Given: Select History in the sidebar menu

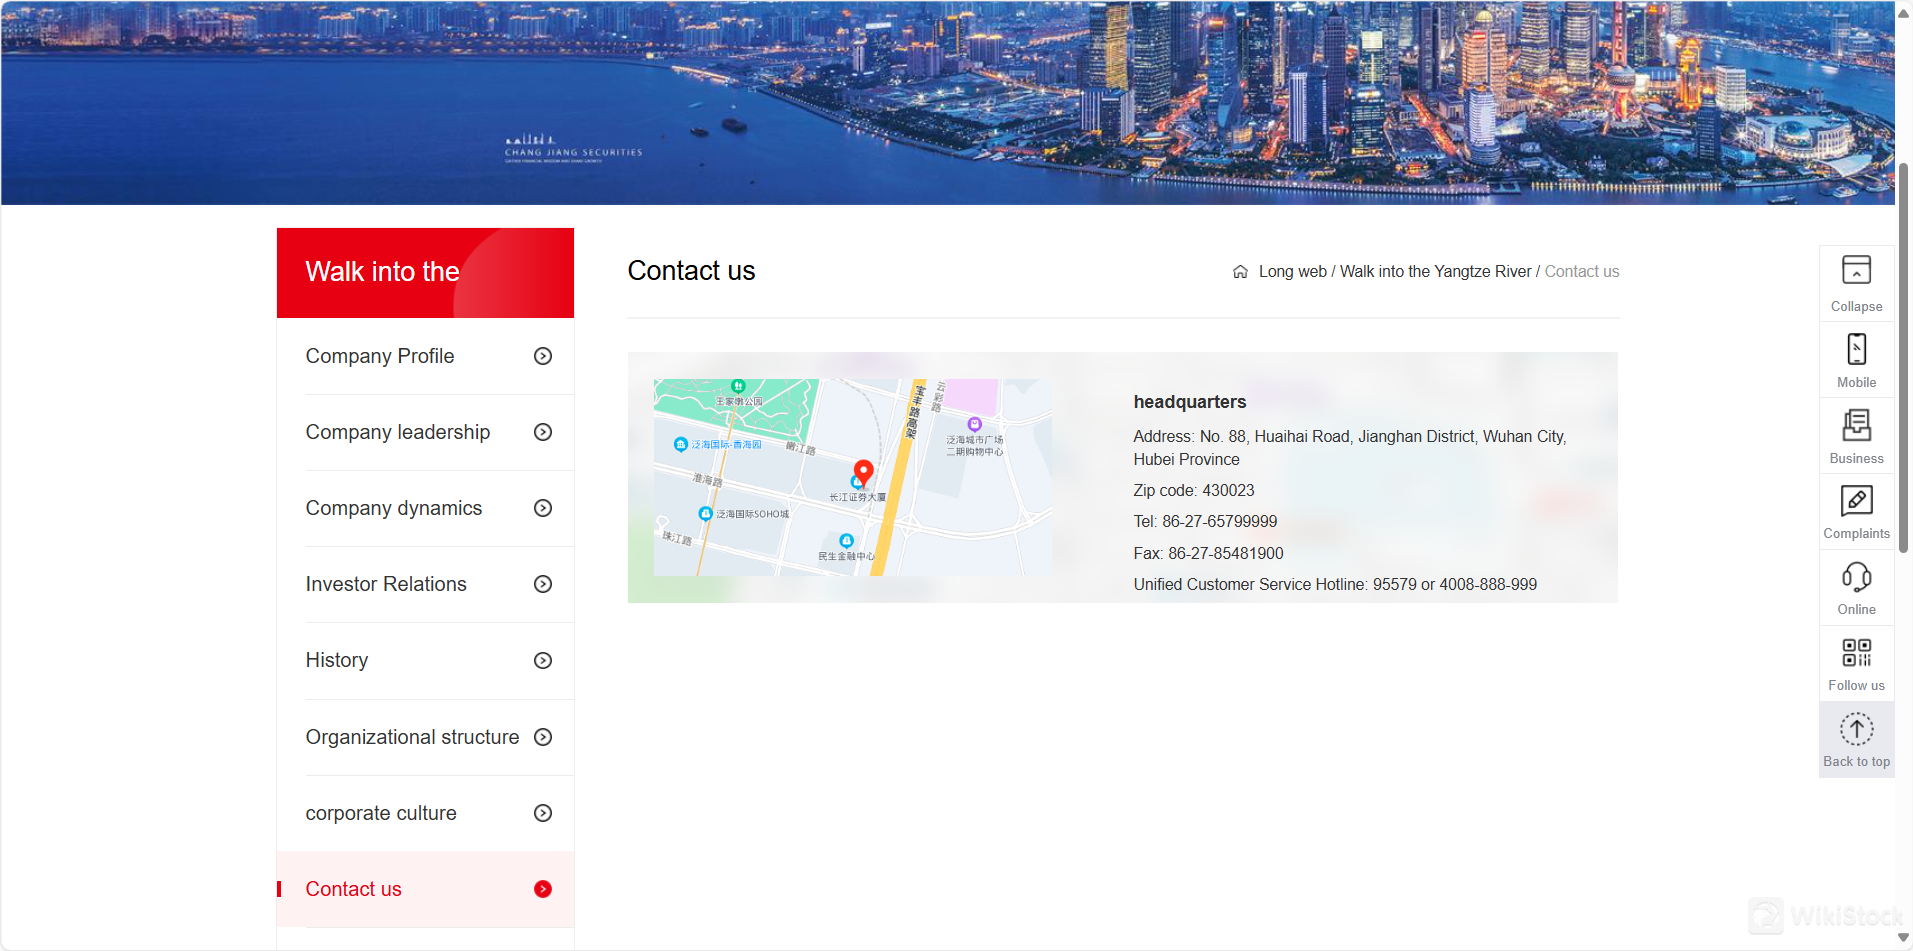Looking at the screenshot, I should tap(337, 660).
